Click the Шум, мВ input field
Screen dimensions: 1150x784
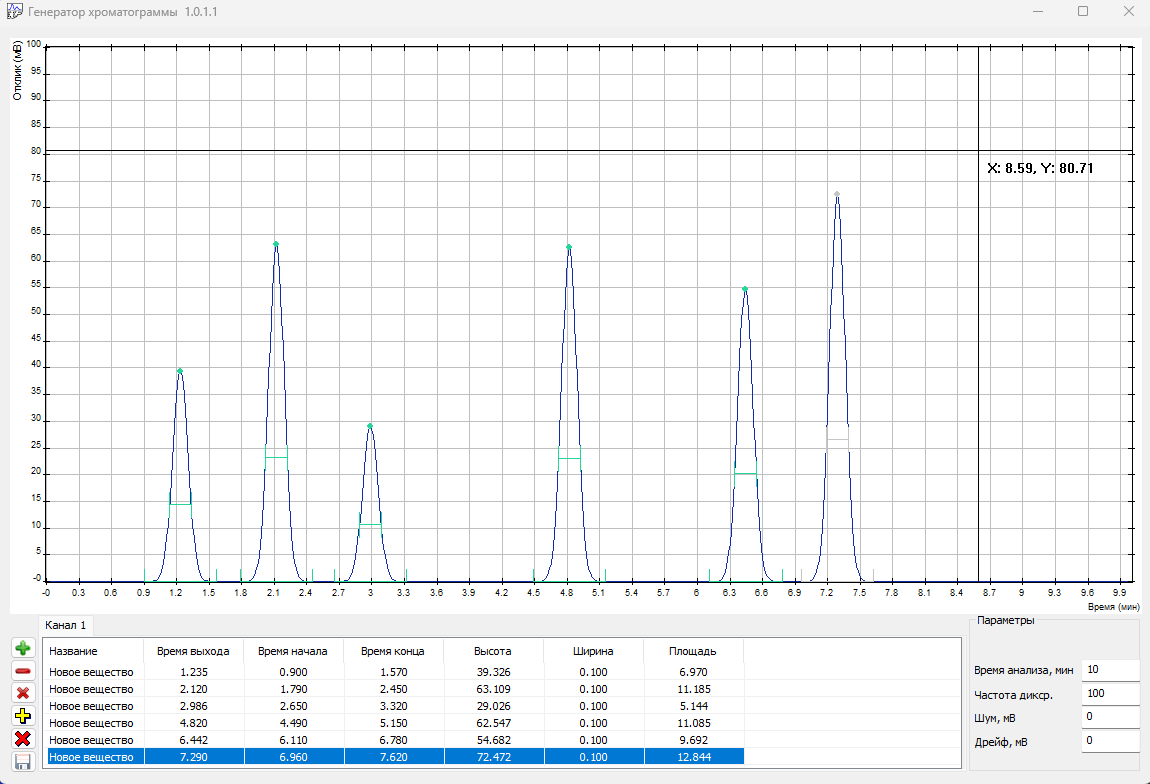click(1110, 717)
